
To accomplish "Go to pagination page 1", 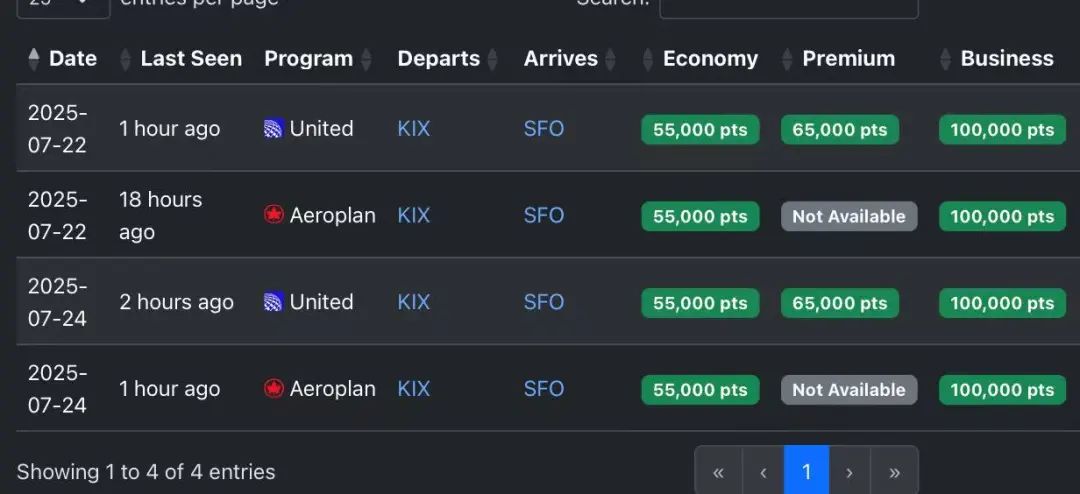I will pos(807,471).
